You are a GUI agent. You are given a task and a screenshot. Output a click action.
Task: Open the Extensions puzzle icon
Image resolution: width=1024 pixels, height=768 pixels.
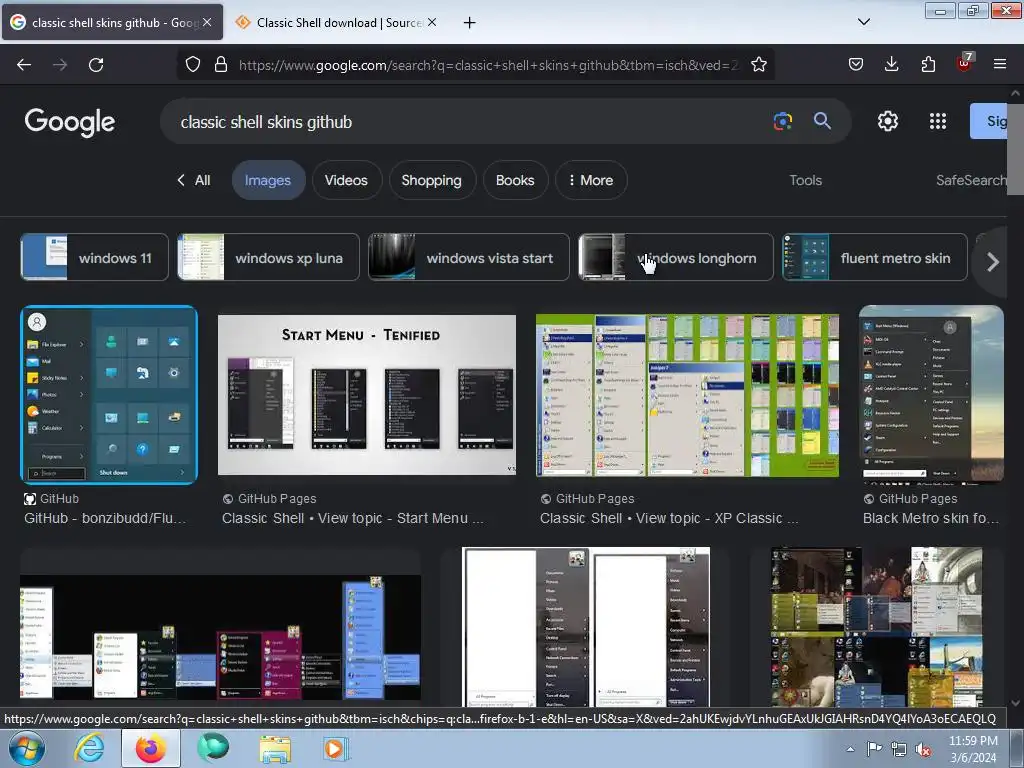[x=928, y=64]
